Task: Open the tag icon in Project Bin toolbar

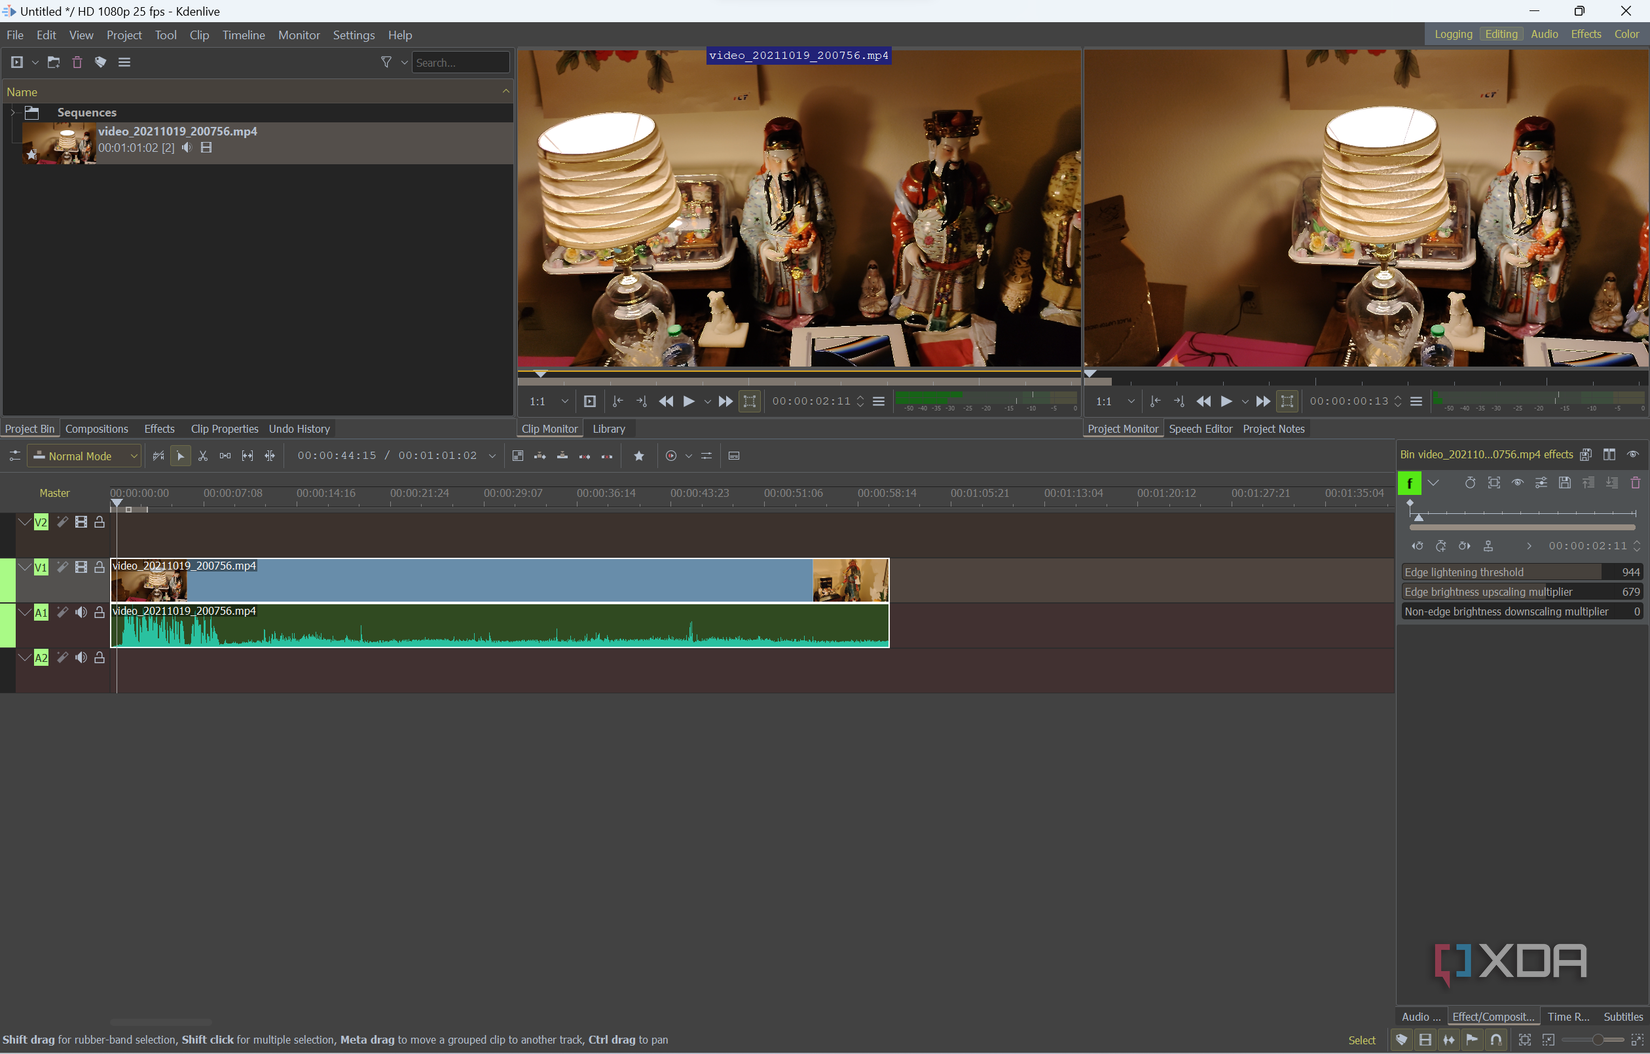Action: (100, 62)
